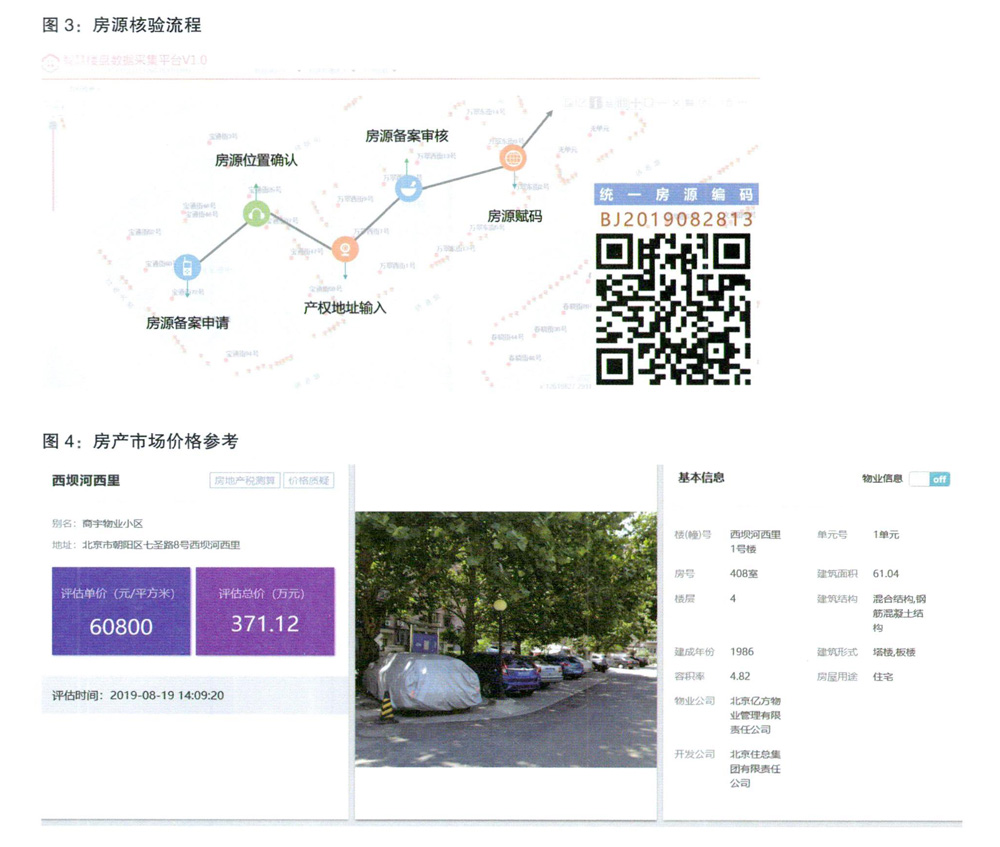Select the floor area value 61.04

[x=886, y=573]
